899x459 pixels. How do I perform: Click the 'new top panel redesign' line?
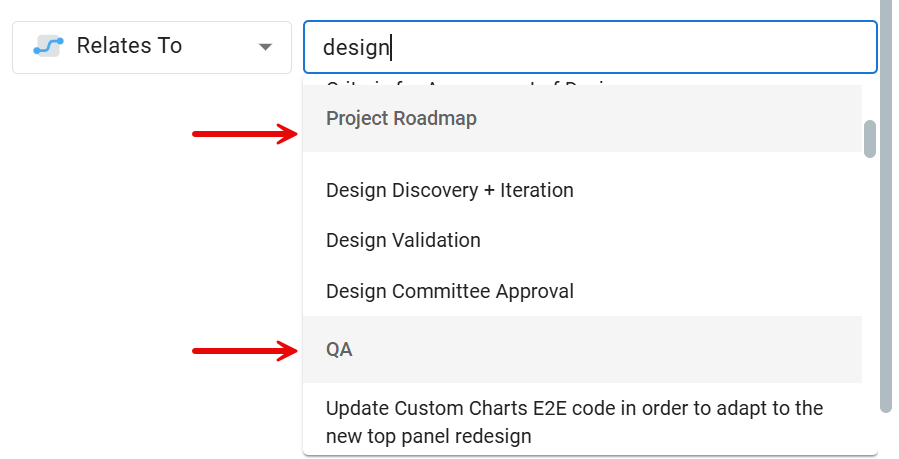(x=428, y=436)
